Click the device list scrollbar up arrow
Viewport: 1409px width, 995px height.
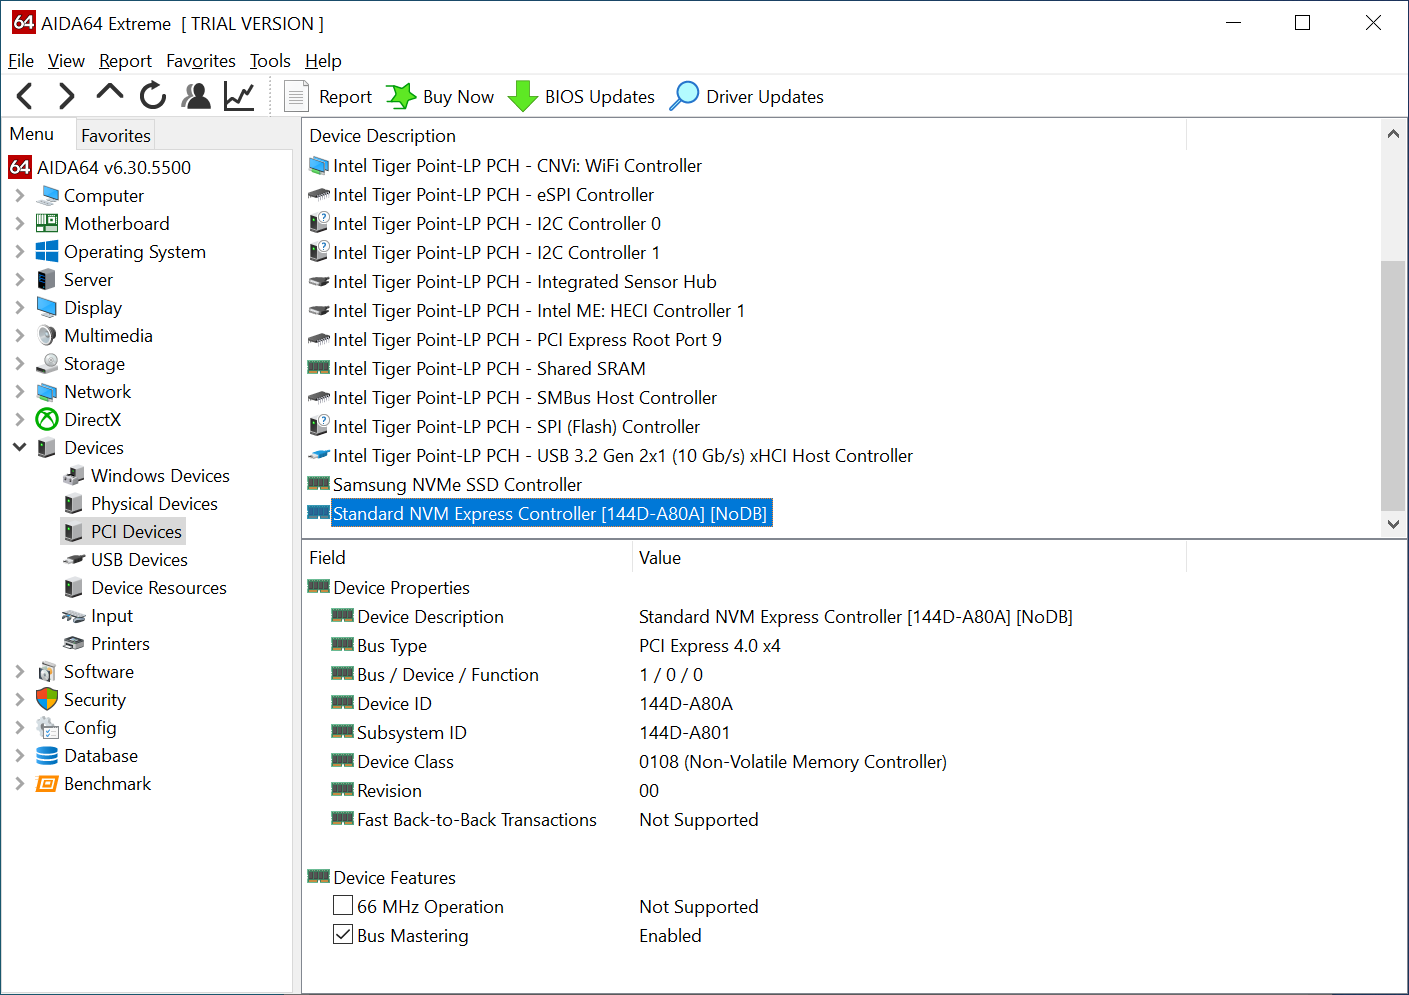pyautogui.click(x=1393, y=133)
